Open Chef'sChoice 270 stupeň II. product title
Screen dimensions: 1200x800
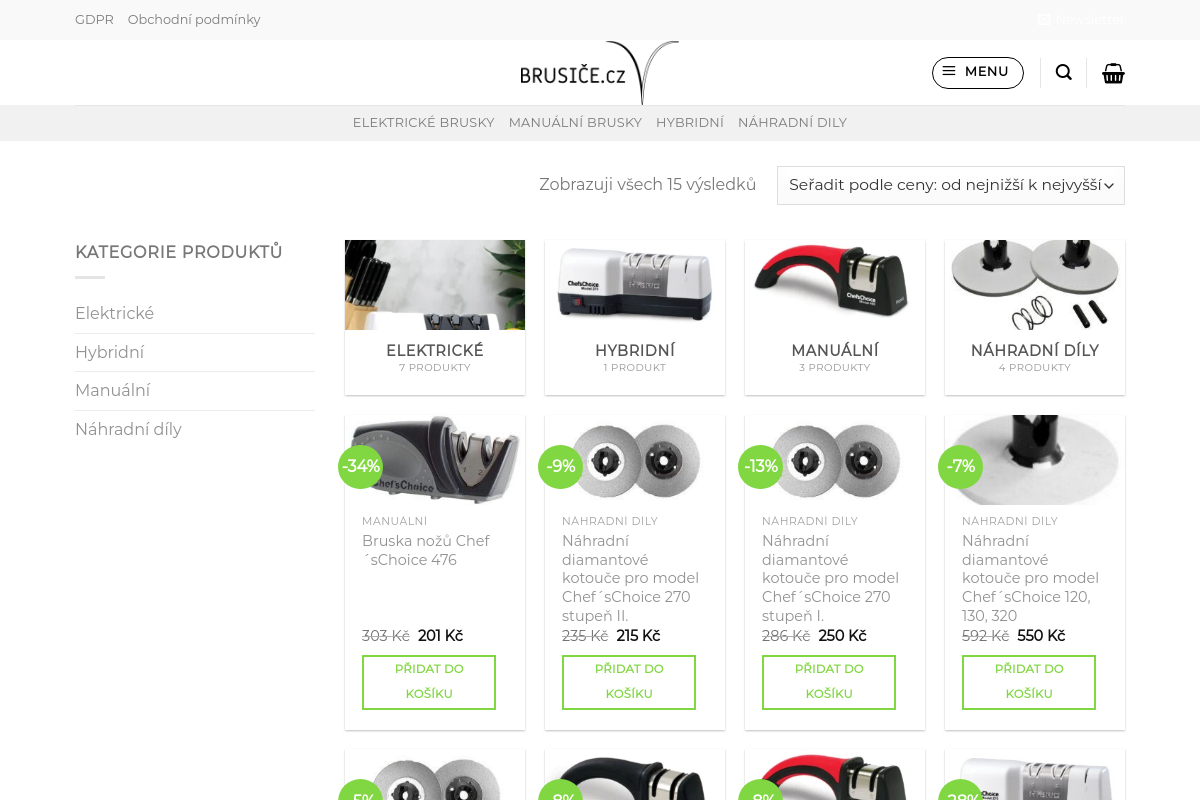(631, 578)
